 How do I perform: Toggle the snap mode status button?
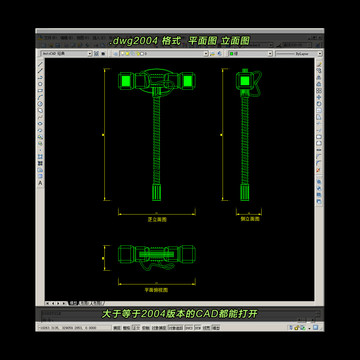[117, 328]
